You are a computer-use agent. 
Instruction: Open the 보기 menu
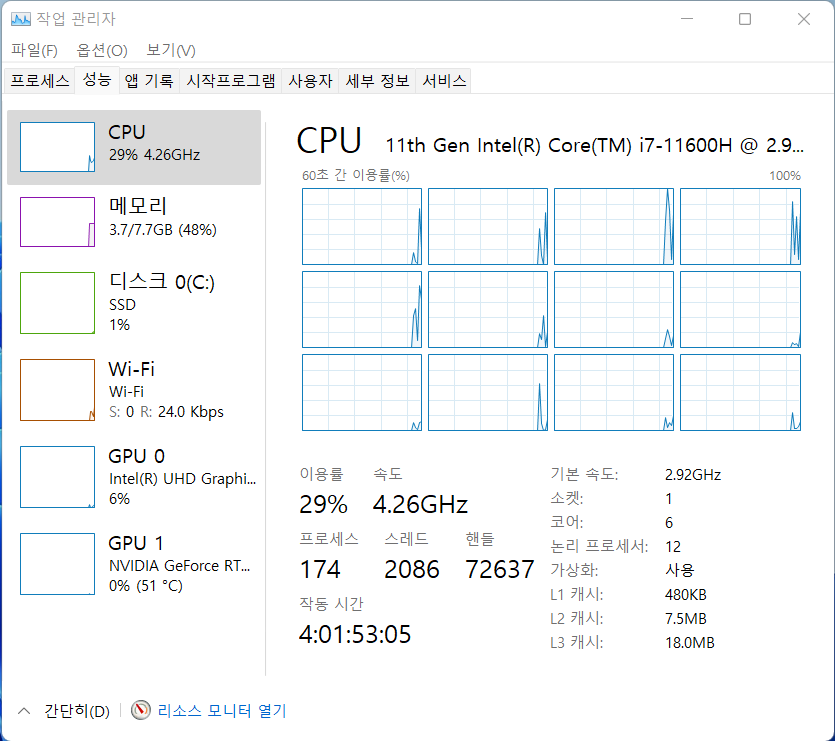click(x=171, y=50)
